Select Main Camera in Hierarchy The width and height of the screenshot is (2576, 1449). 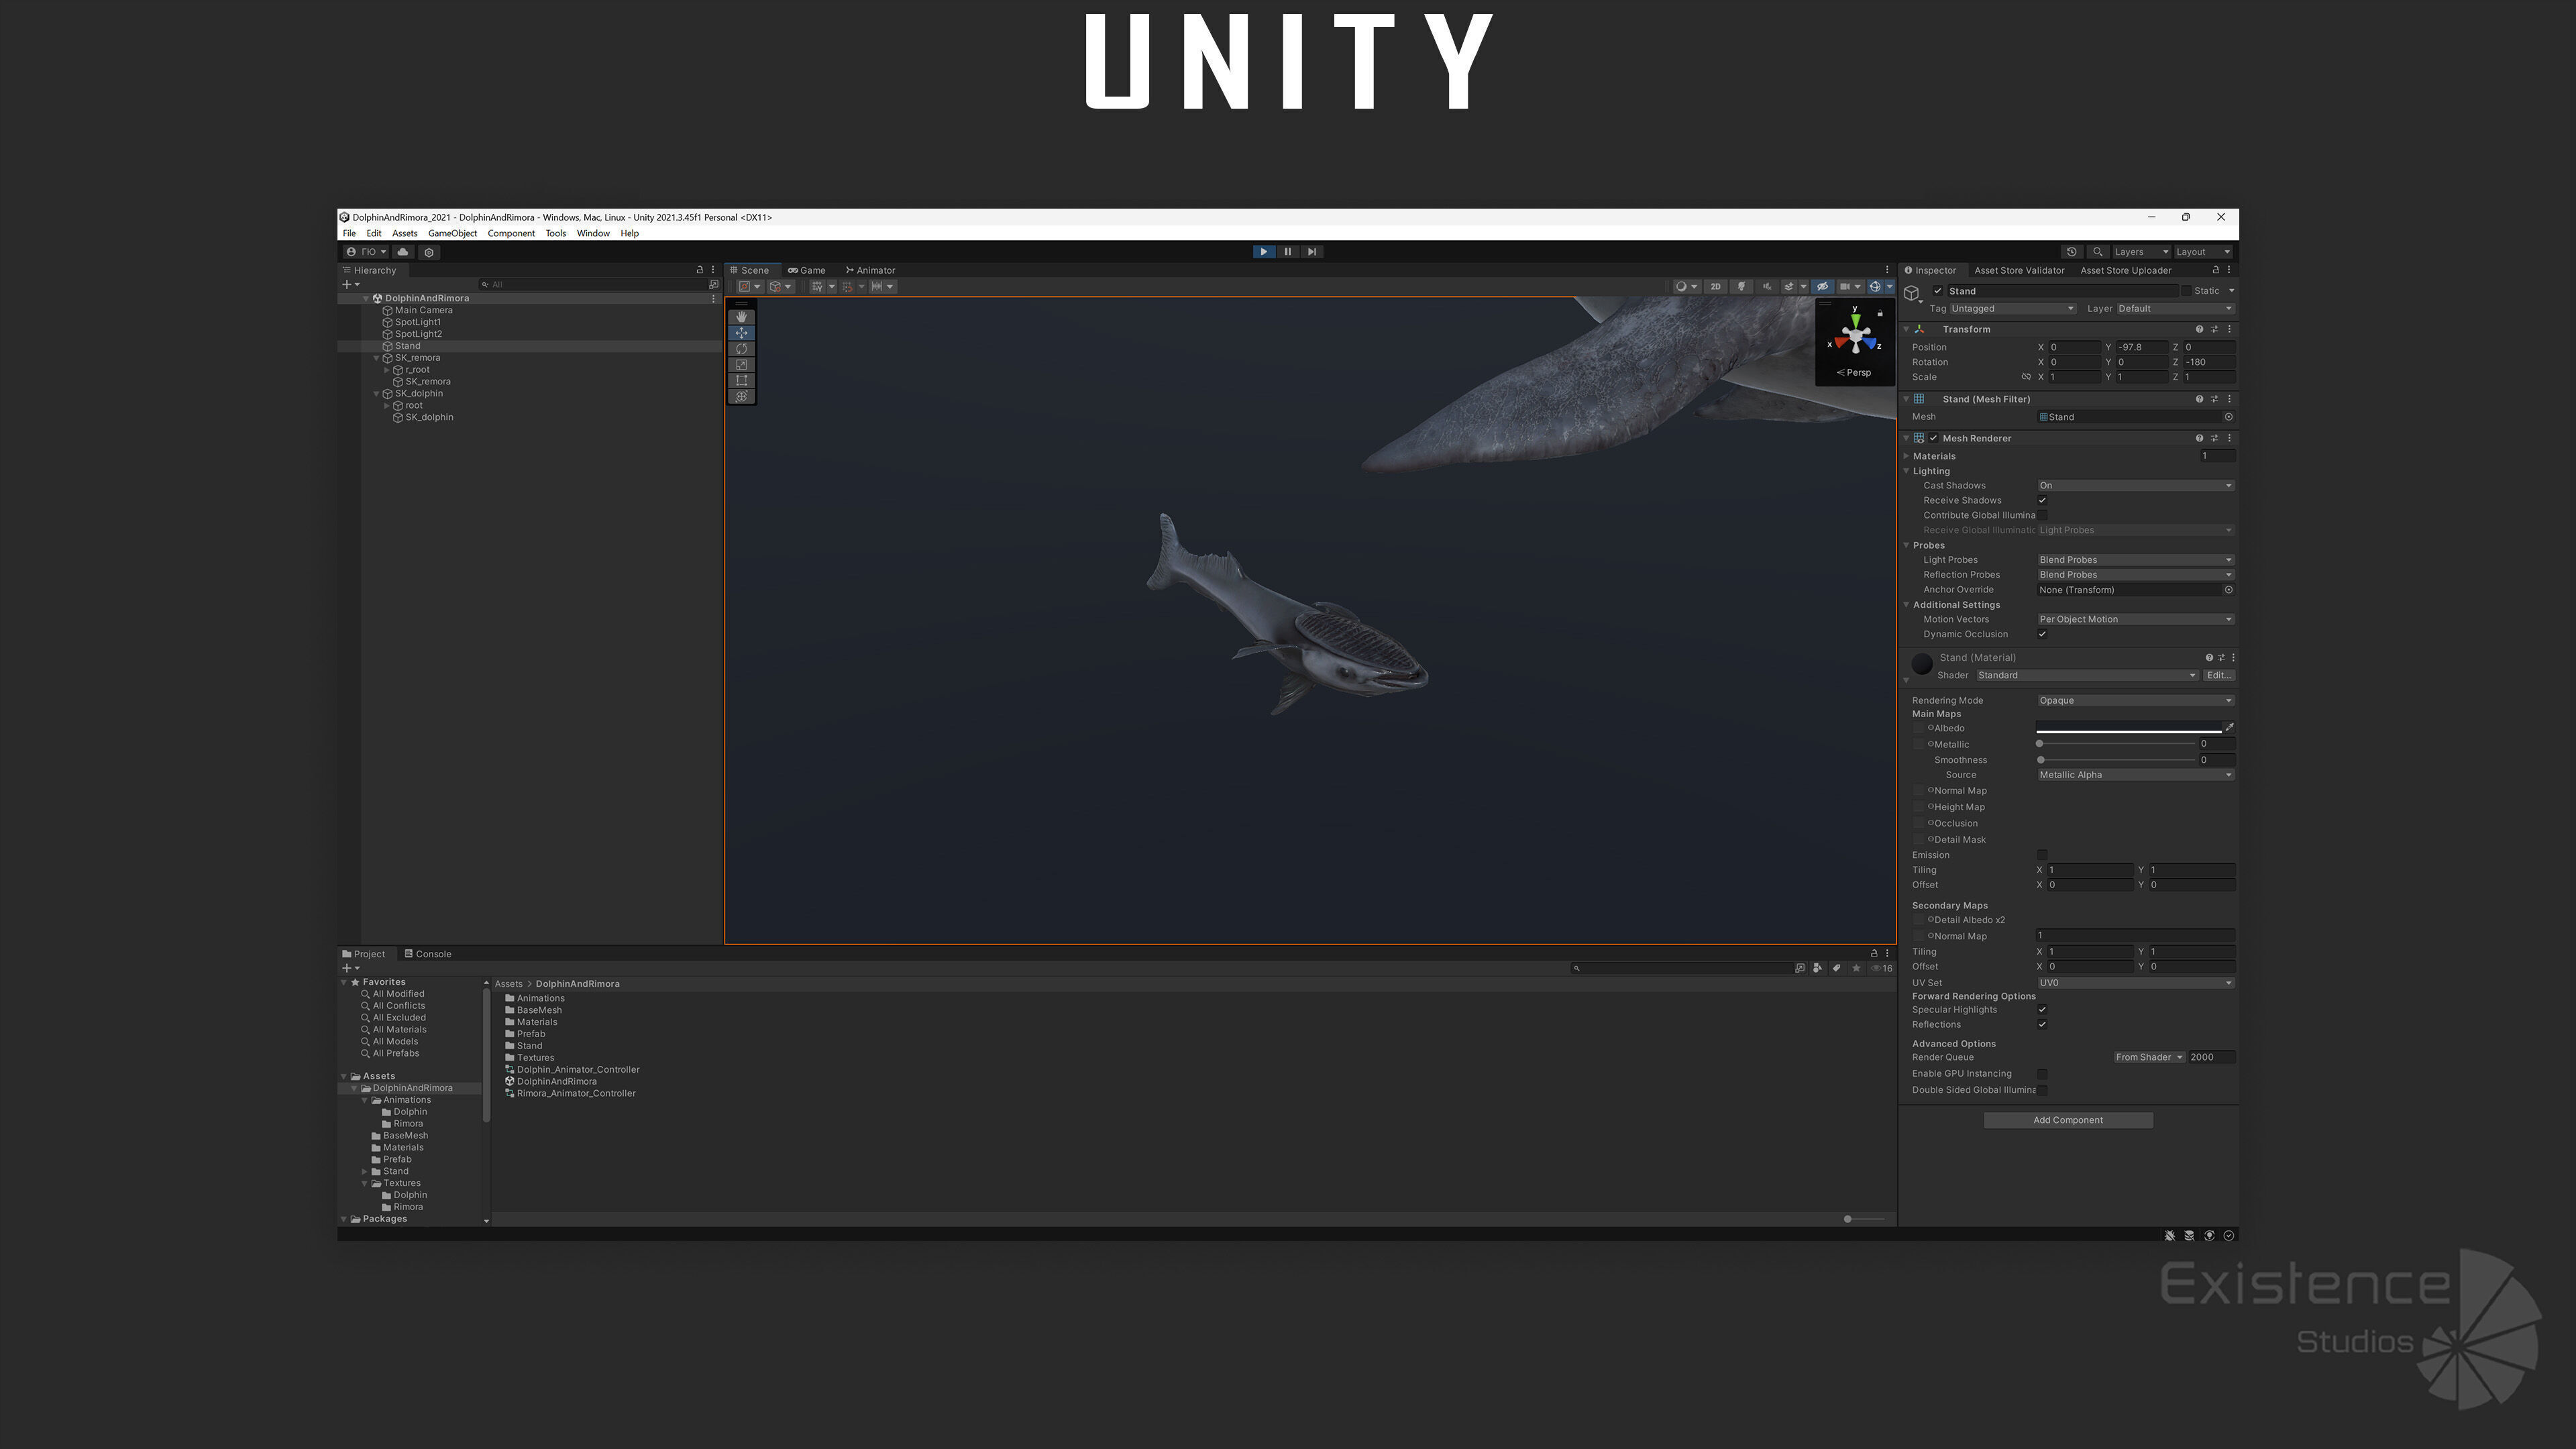pyautogui.click(x=423, y=310)
